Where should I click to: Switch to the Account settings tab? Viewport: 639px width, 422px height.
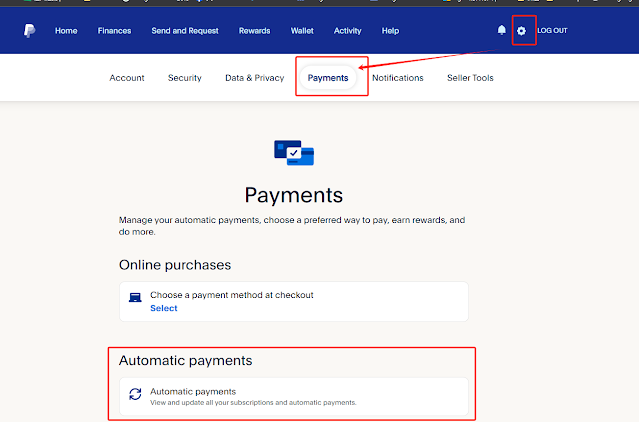click(x=127, y=78)
